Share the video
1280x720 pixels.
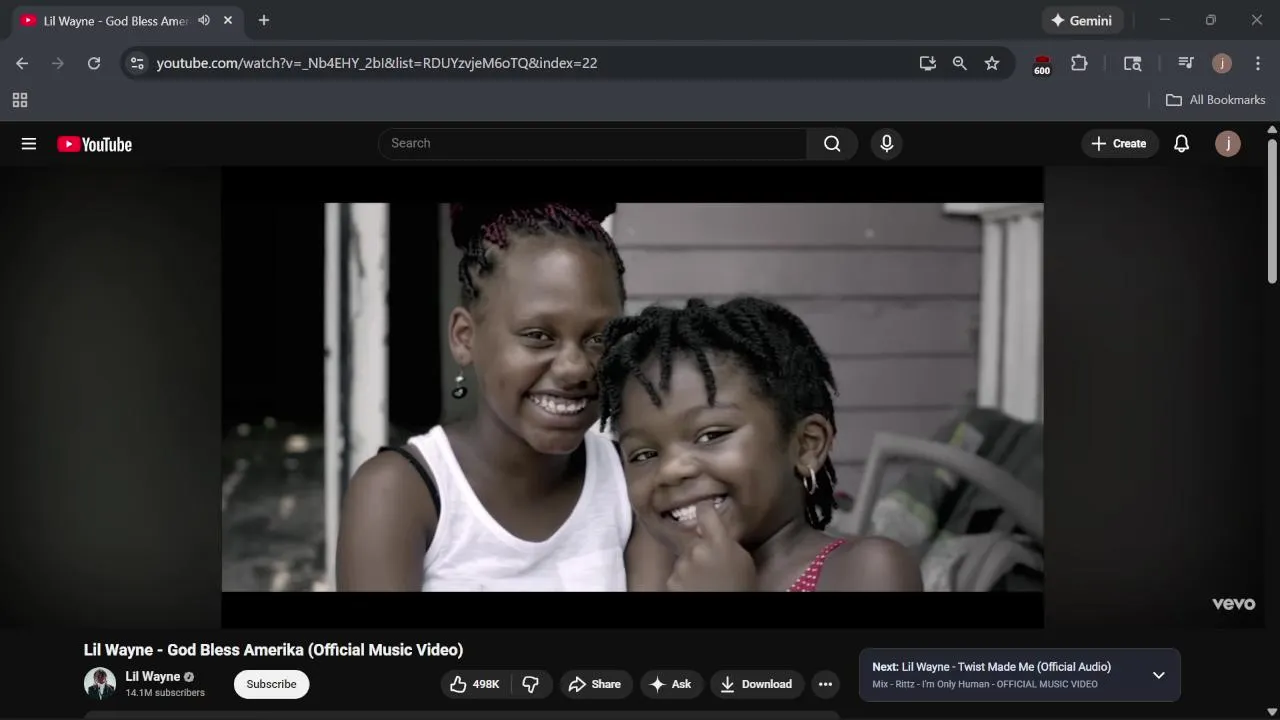595,684
